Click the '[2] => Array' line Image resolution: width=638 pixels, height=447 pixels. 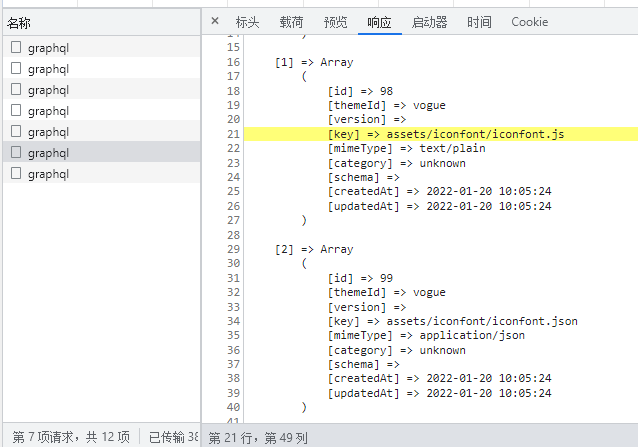(314, 249)
